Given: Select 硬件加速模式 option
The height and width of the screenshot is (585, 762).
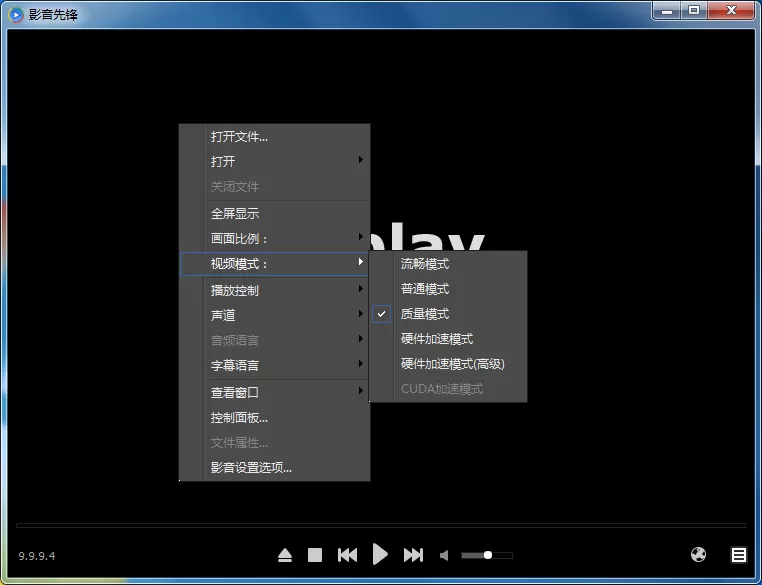Looking at the screenshot, I should click(x=449, y=339).
